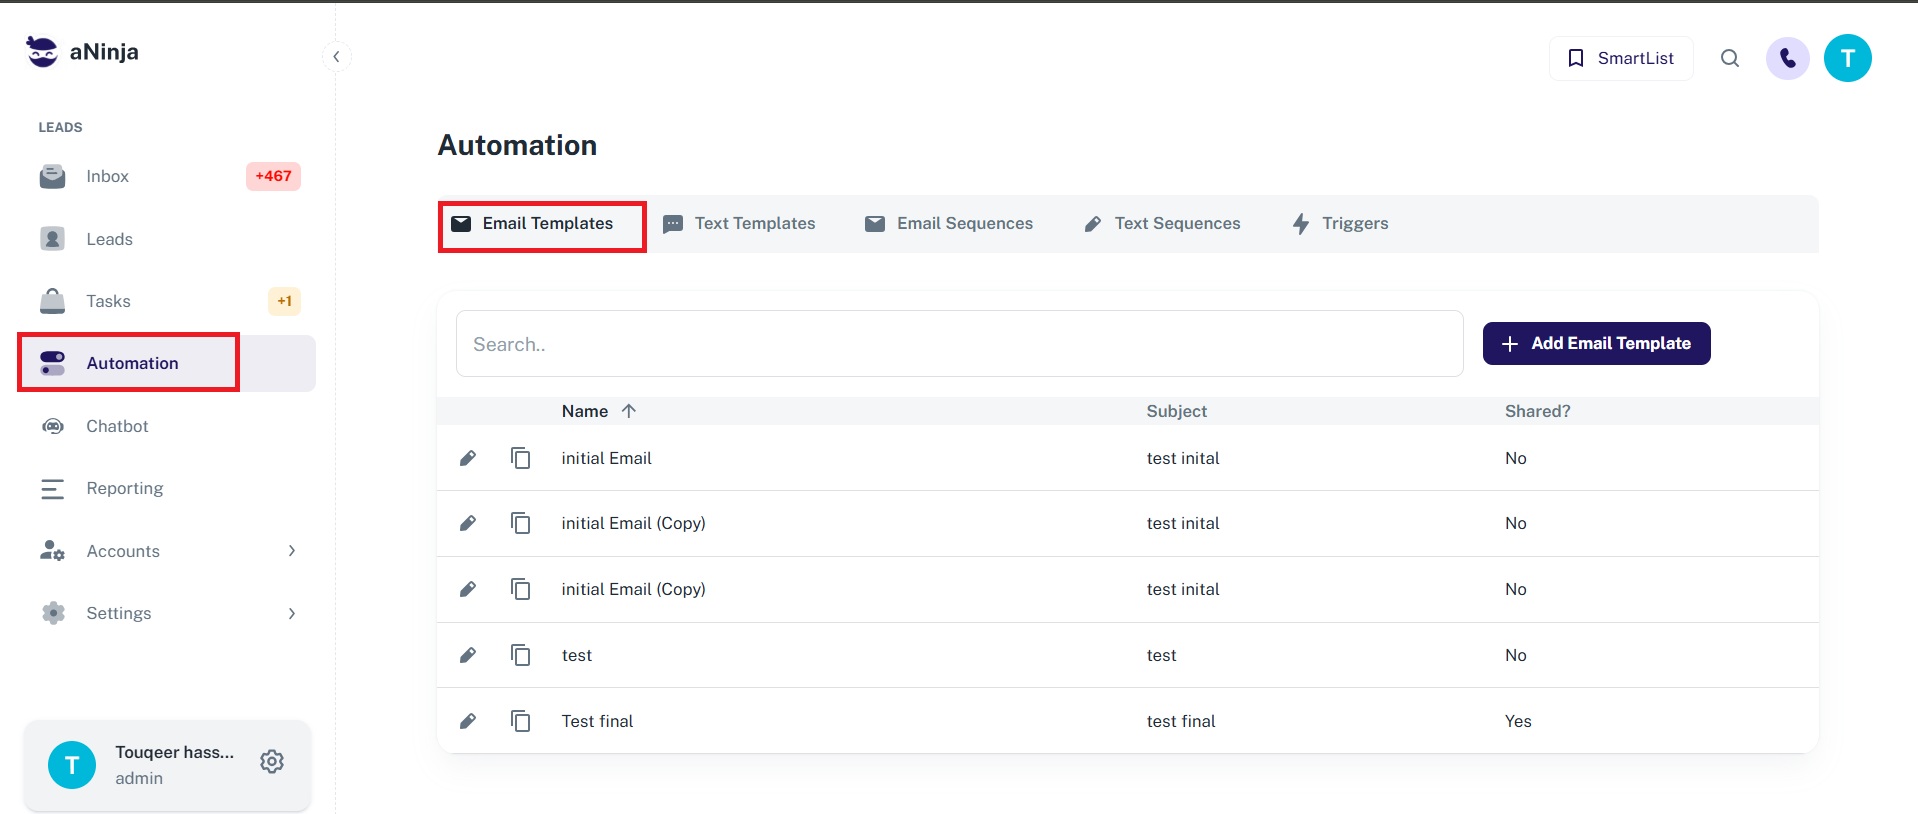Screen dimensions: 1918x814
Task: Duplicate the 'test' template using copy icon
Action: pyautogui.click(x=520, y=655)
